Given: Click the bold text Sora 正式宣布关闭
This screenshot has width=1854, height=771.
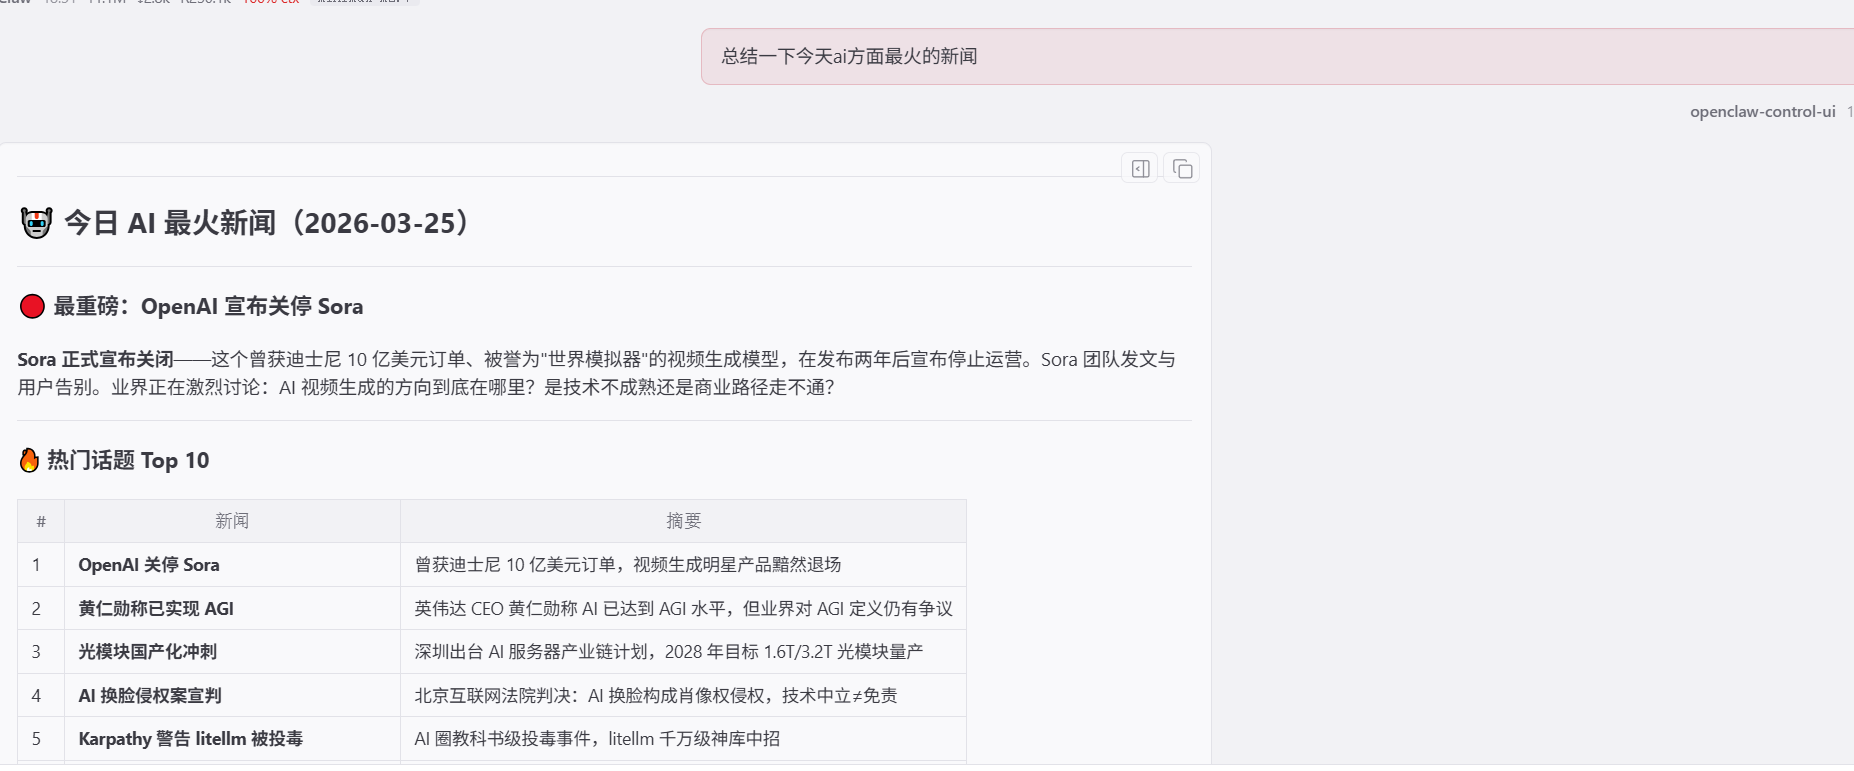Looking at the screenshot, I should 96,360.
